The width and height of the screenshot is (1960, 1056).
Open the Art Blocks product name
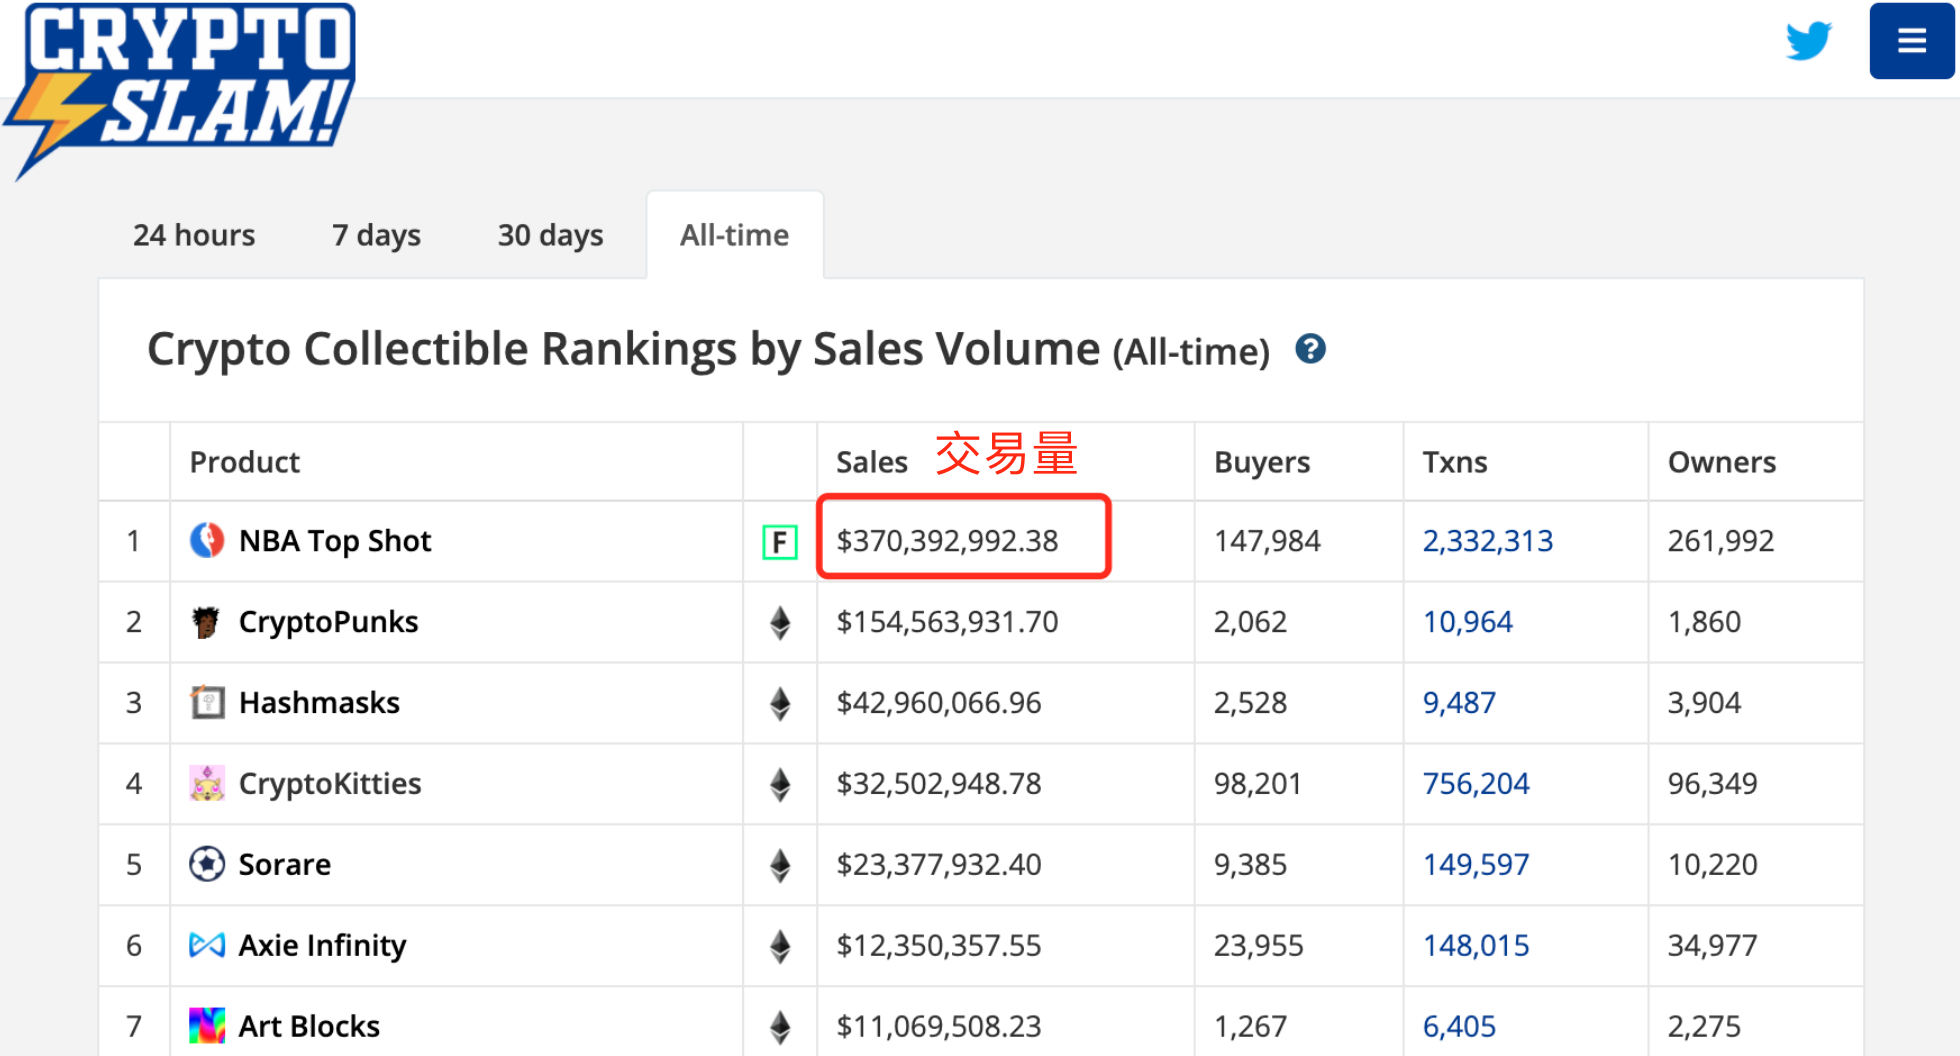309,1026
